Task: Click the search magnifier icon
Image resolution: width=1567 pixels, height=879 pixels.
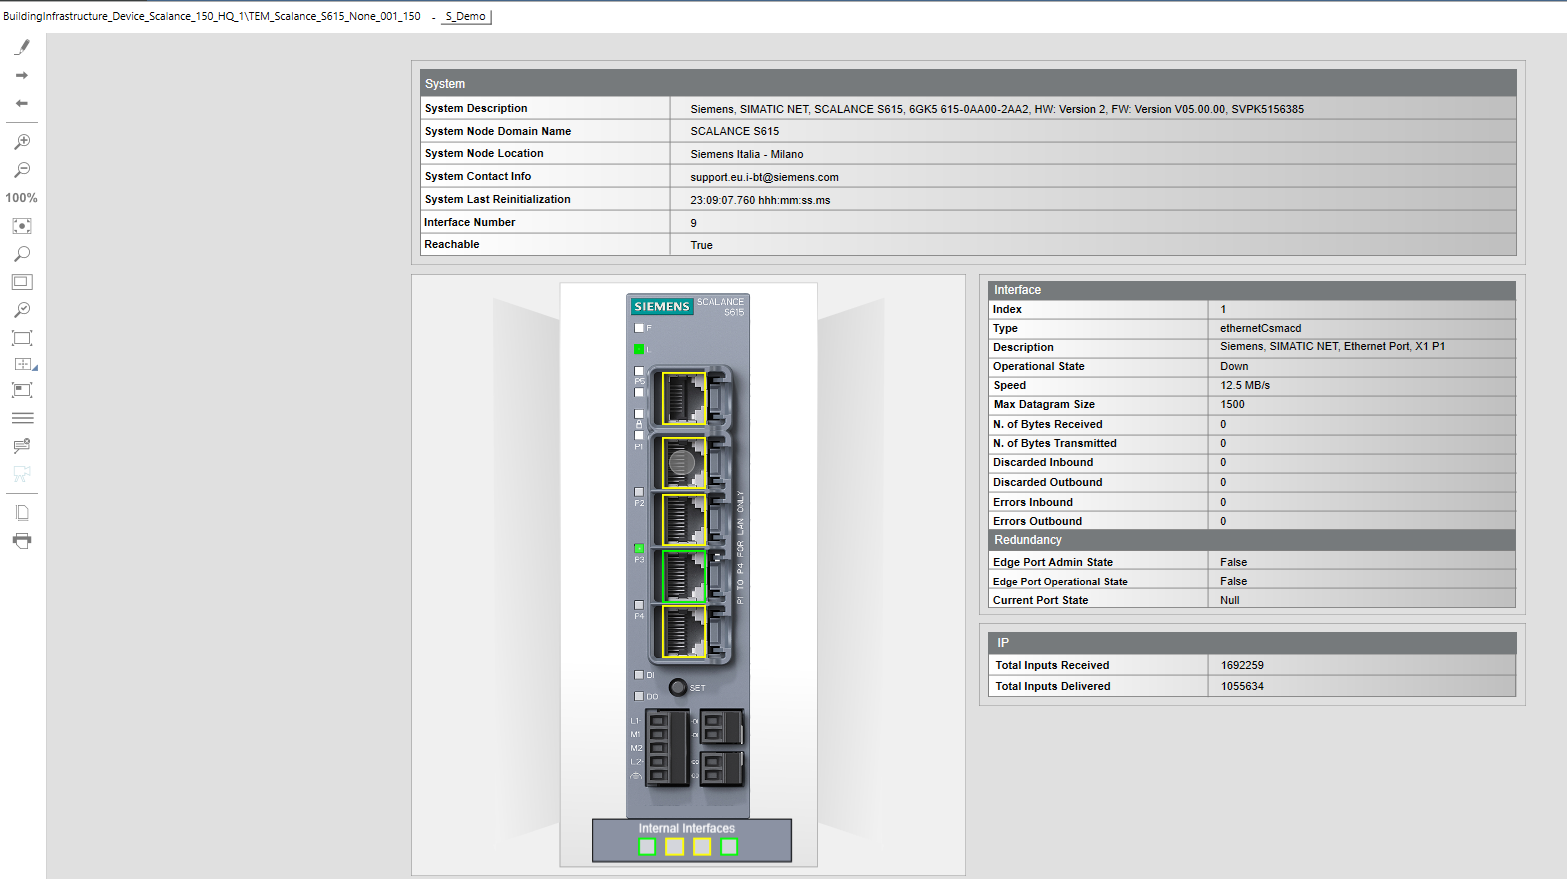Action: 22,254
